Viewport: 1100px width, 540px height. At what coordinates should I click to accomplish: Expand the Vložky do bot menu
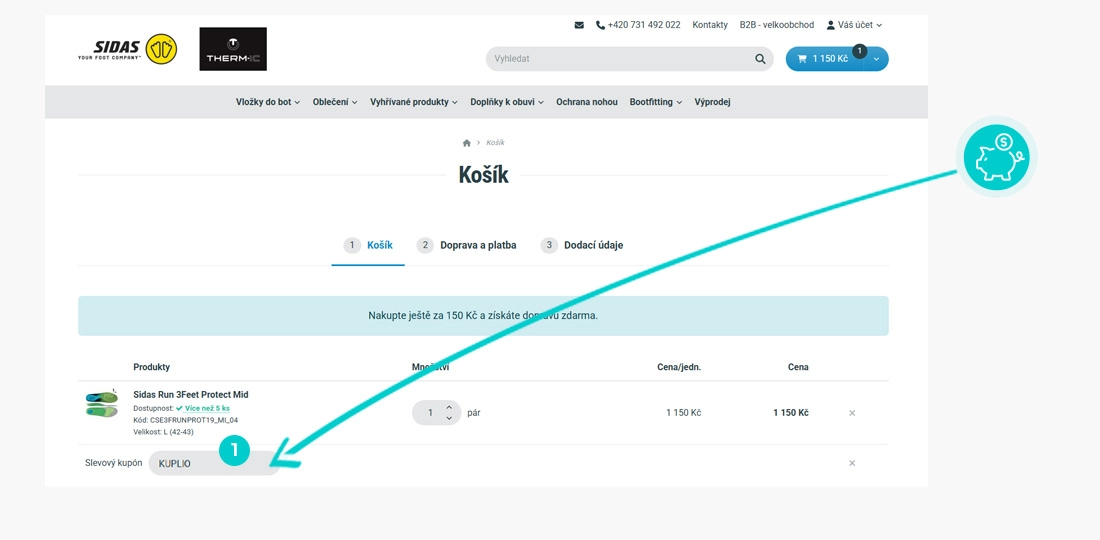pyautogui.click(x=268, y=102)
